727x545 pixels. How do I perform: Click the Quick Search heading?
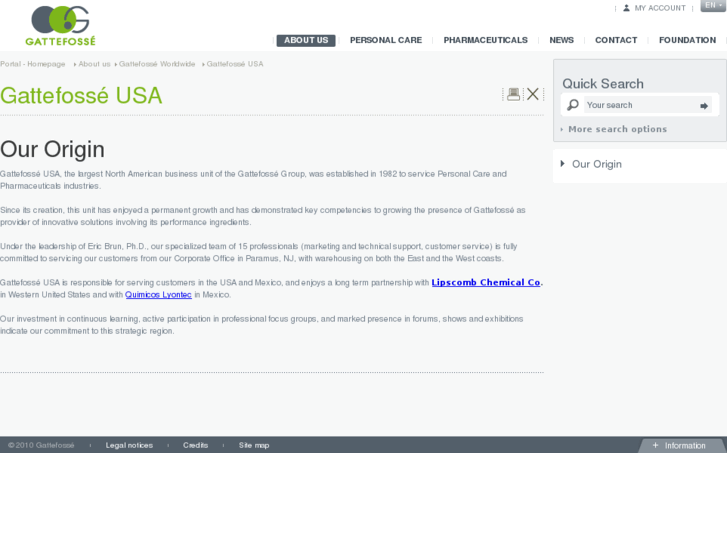[603, 84]
